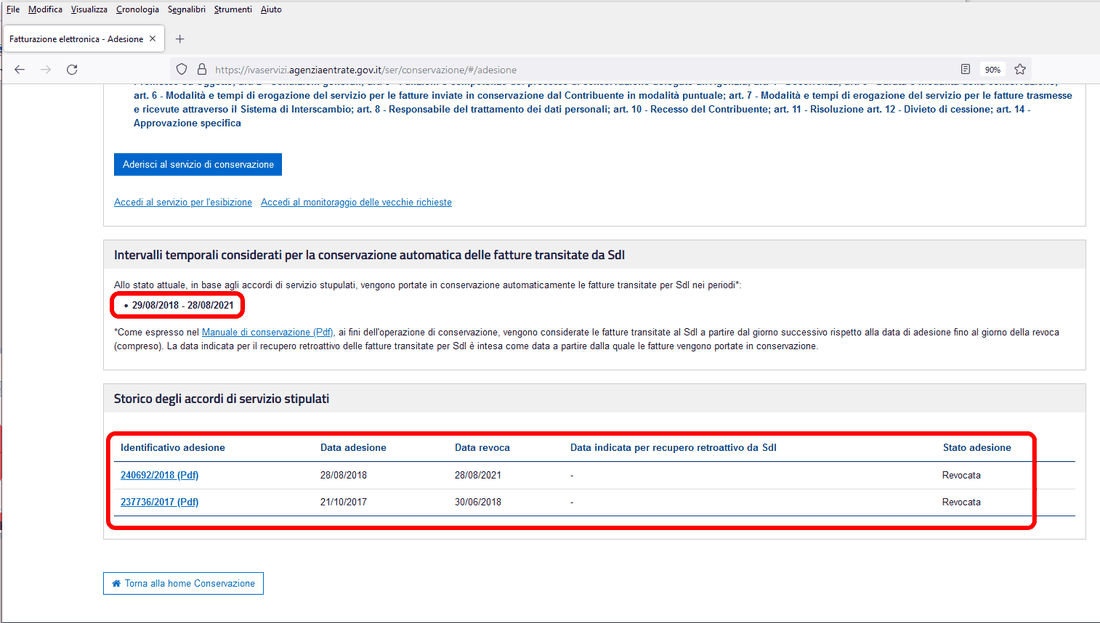
Task: Close the Fatturazione elettronica tab
Action: pos(152,39)
